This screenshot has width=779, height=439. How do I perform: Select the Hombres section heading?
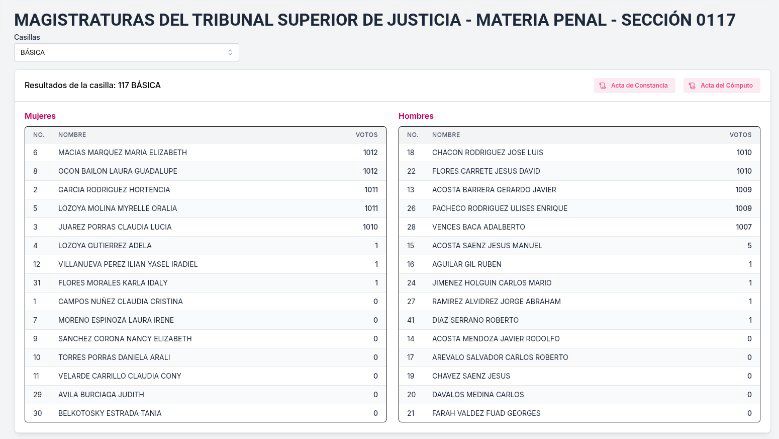[x=416, y=116]
